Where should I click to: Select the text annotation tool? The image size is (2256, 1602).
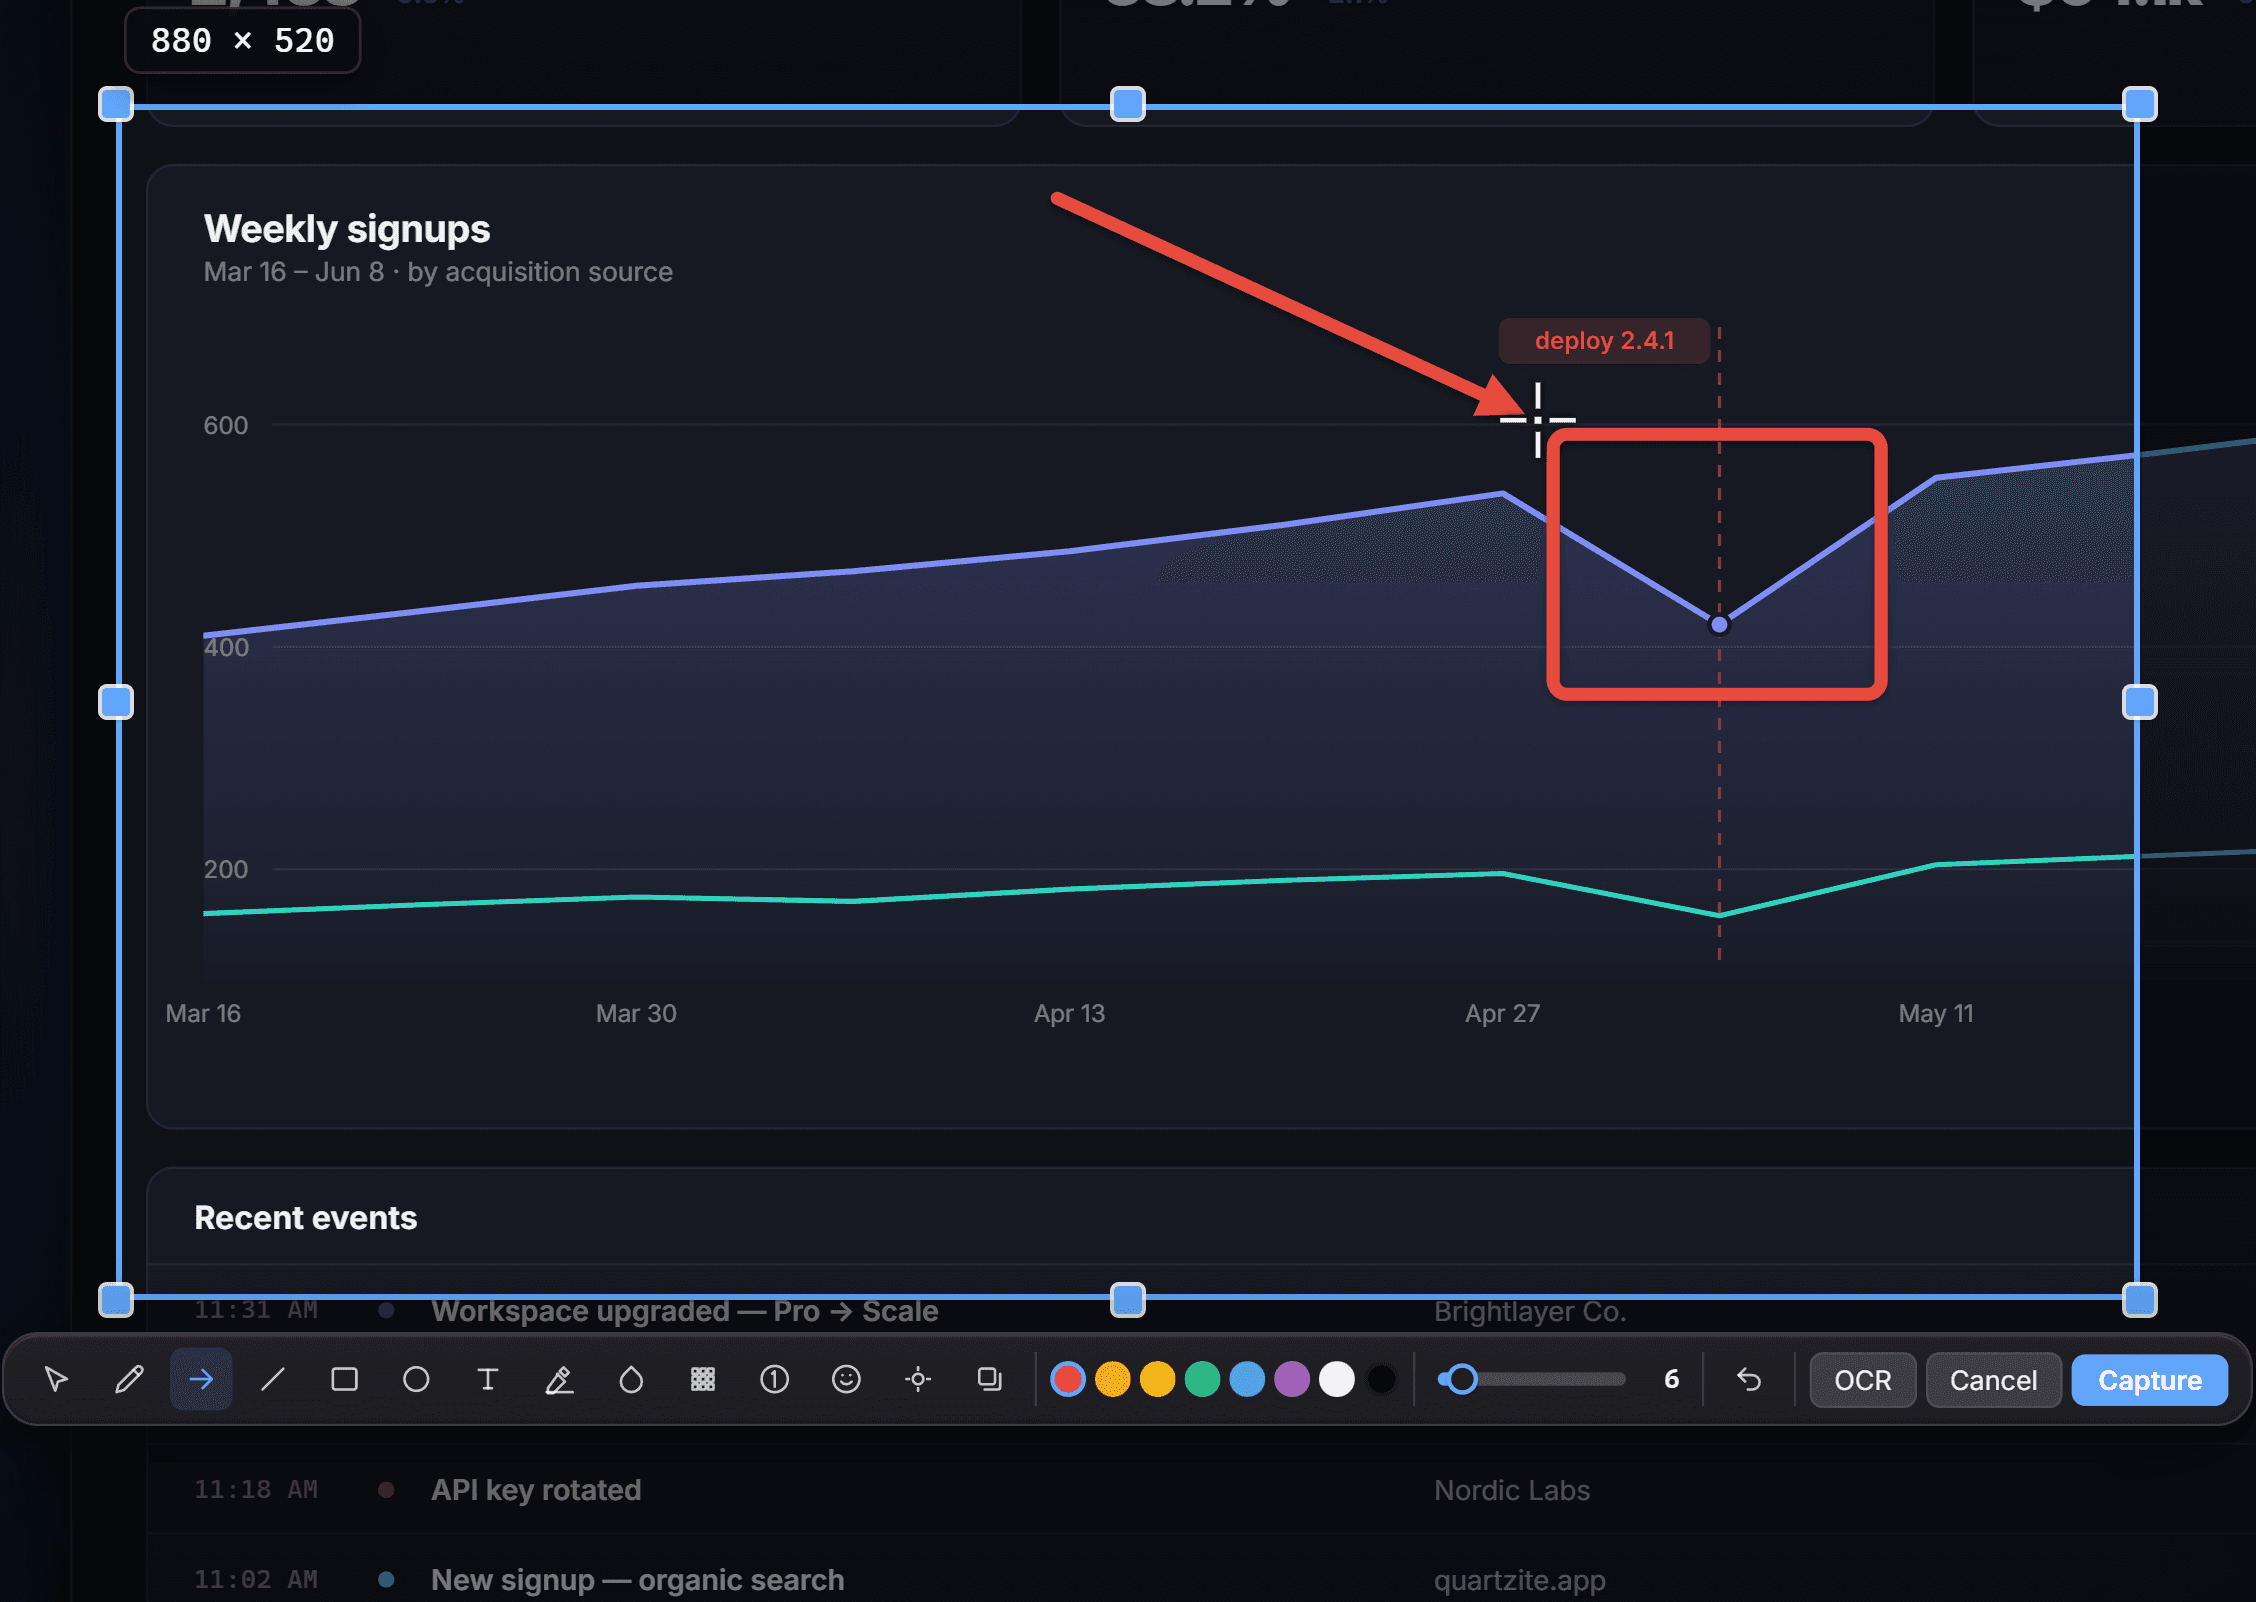tap(488, 1380)
